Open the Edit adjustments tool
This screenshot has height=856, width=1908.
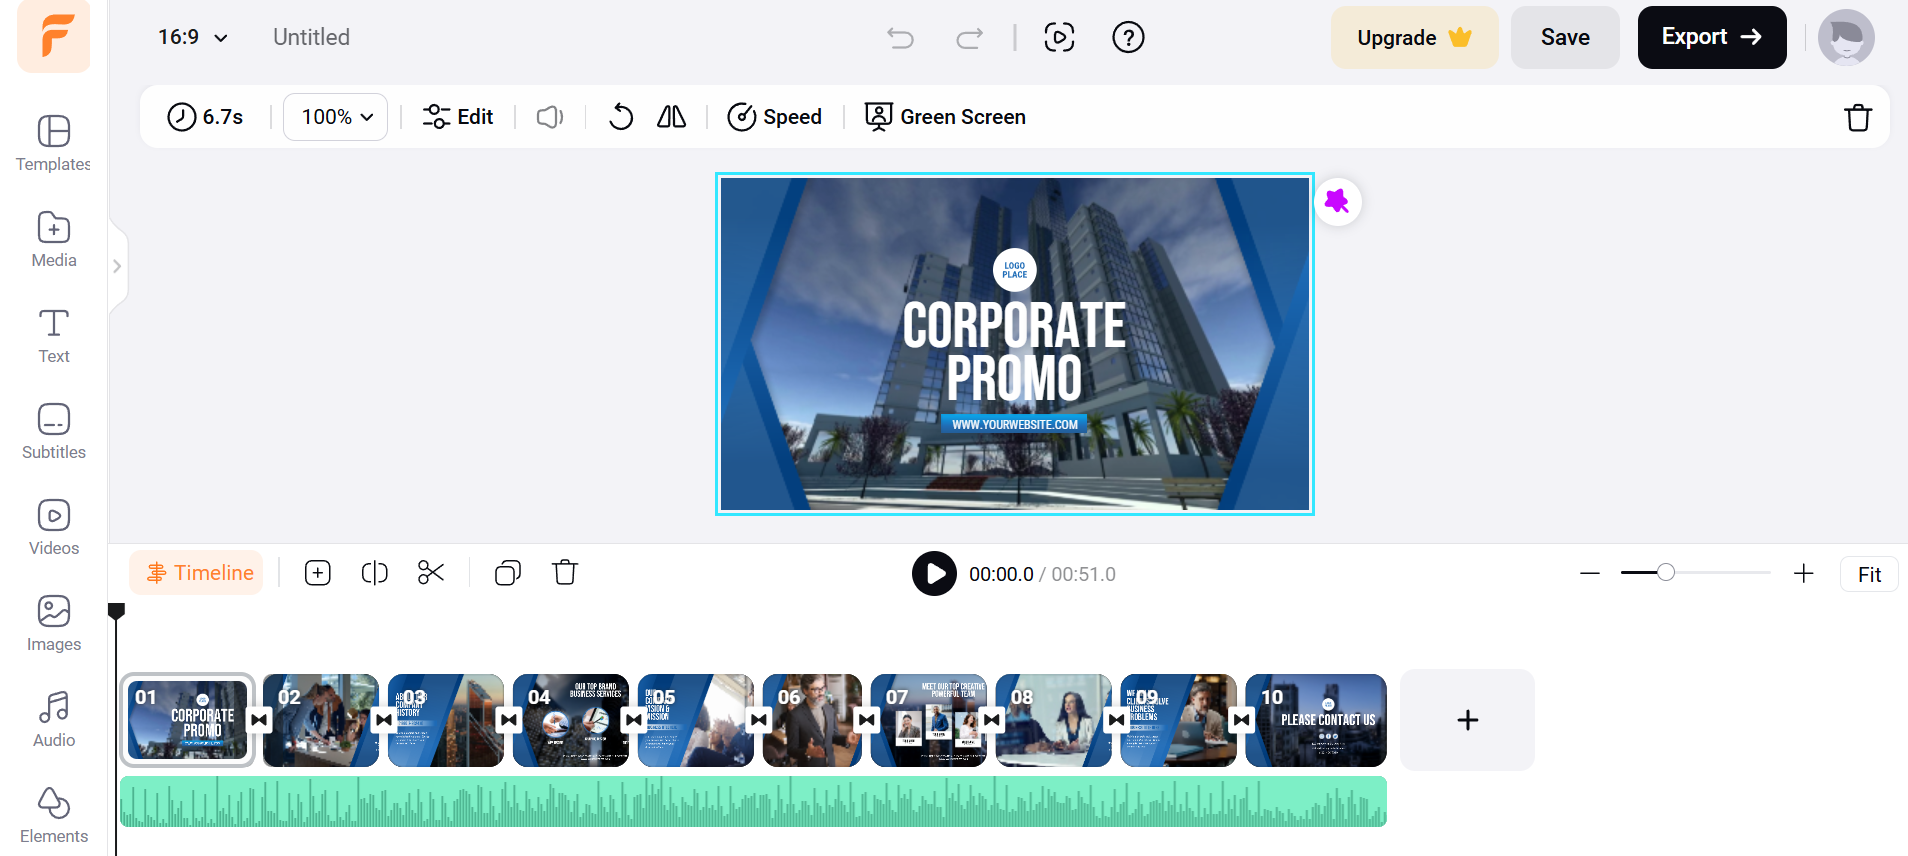pos(458,117)
